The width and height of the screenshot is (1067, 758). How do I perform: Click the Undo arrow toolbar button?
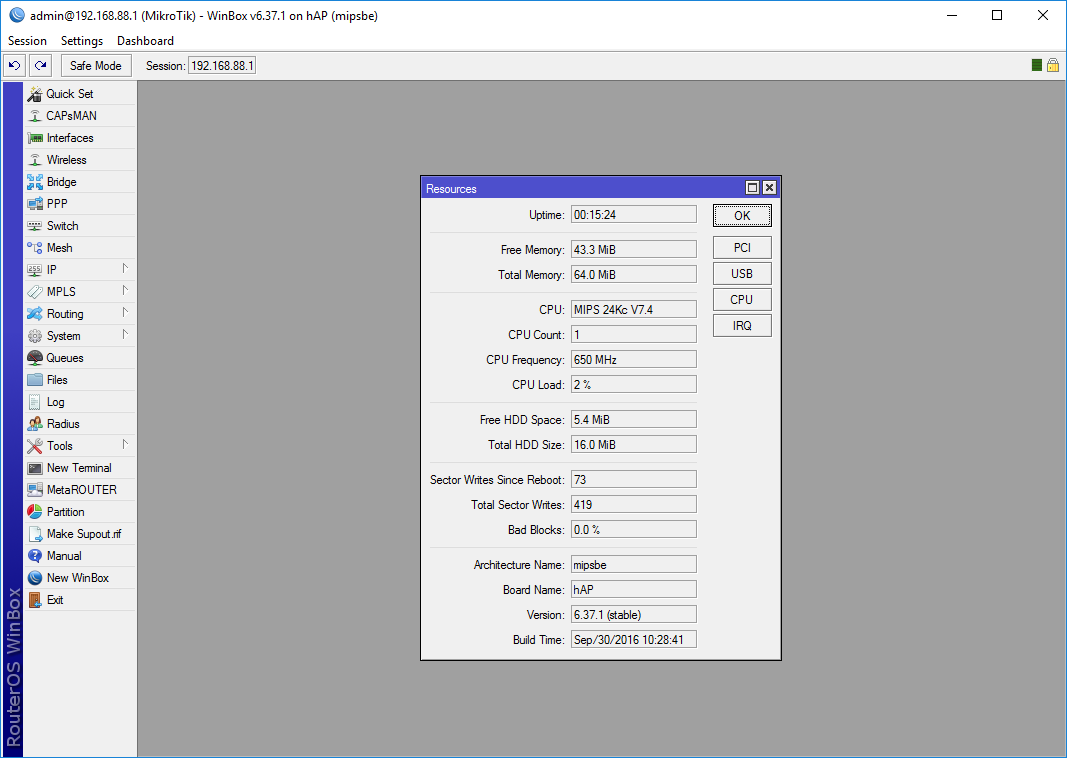14,66
